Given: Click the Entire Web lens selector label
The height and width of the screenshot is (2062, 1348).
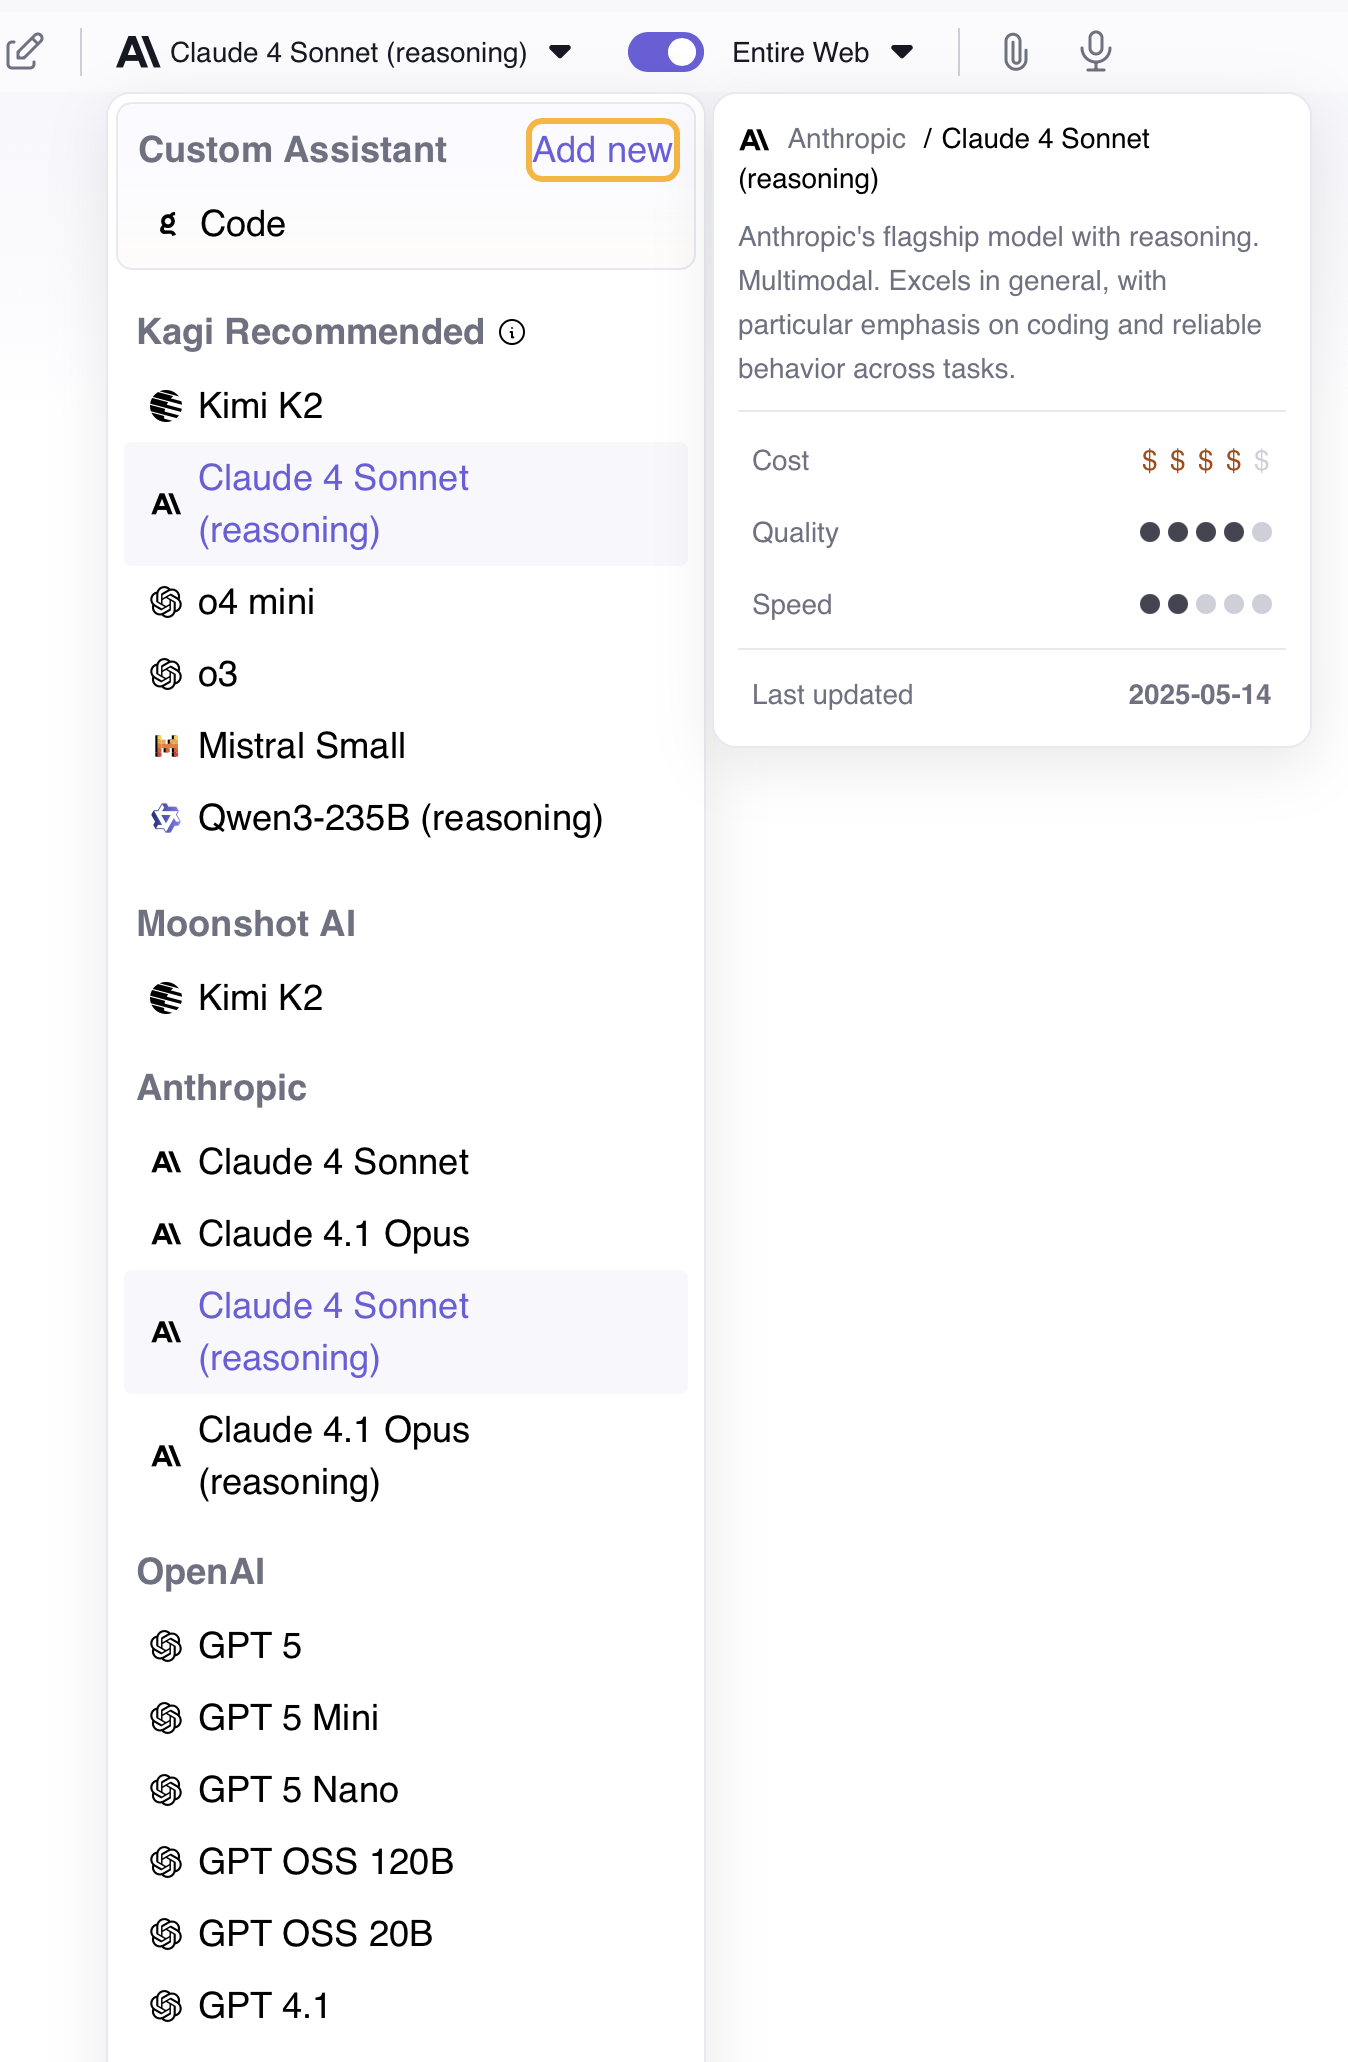Looking at the screenshot, I should [800, 52].
